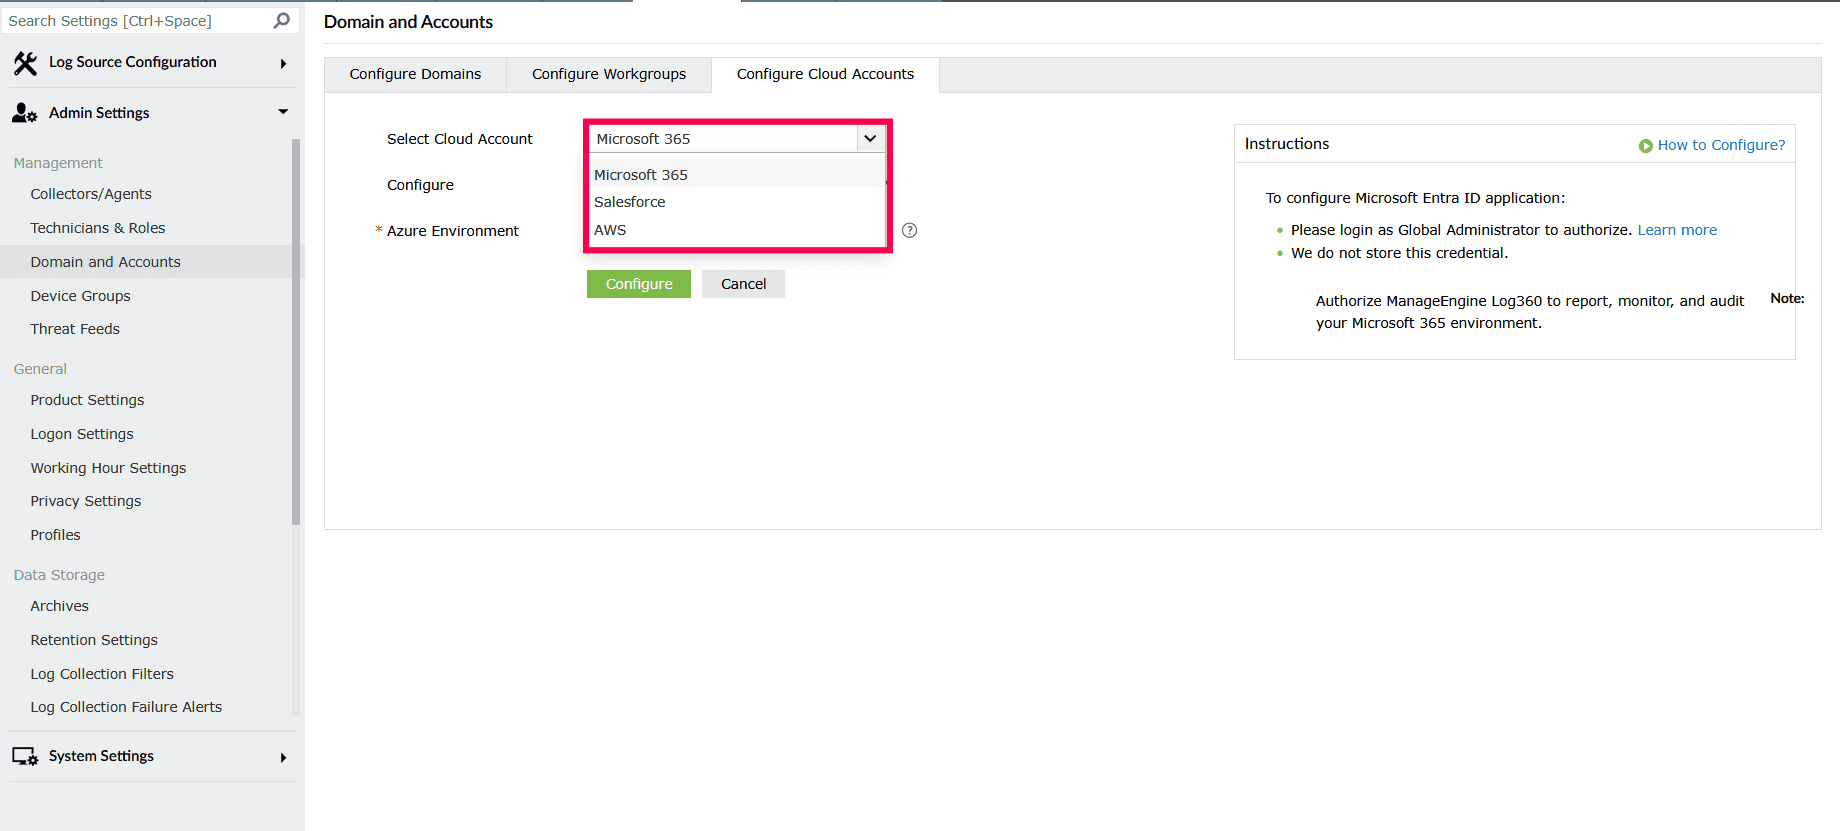This screenshot has height=831, width=1840.
Task: Click the How to Configure play icon
Action: point(1645,146)
